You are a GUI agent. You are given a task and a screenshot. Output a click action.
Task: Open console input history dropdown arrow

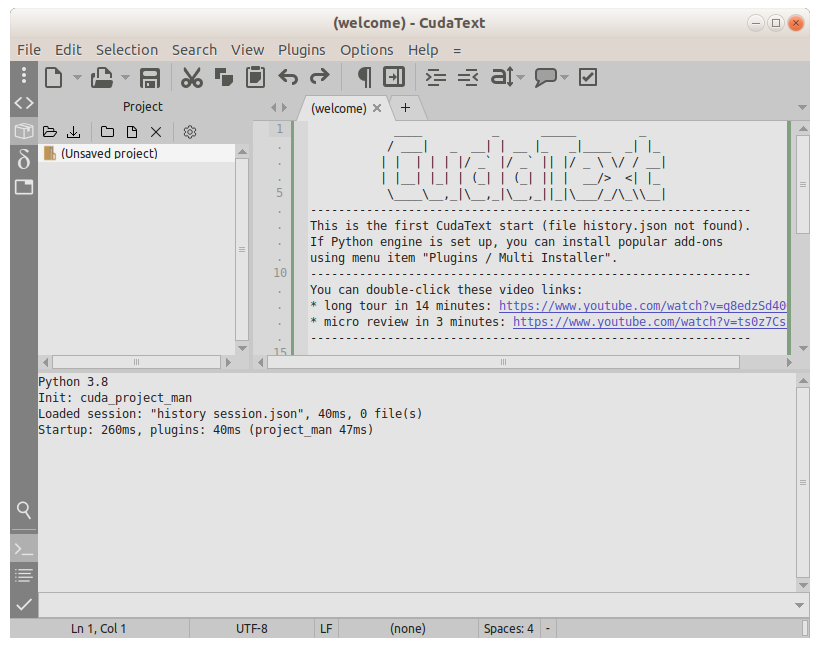800,605
